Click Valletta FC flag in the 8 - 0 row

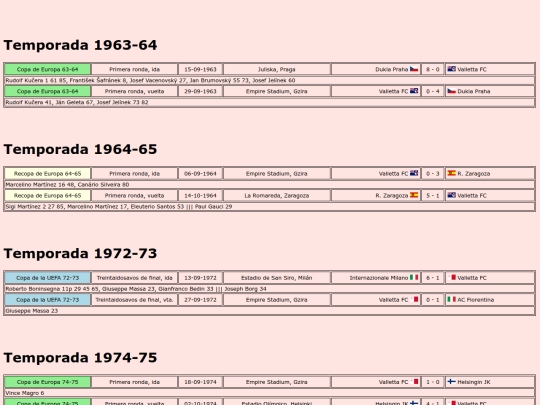coord(451,69)
